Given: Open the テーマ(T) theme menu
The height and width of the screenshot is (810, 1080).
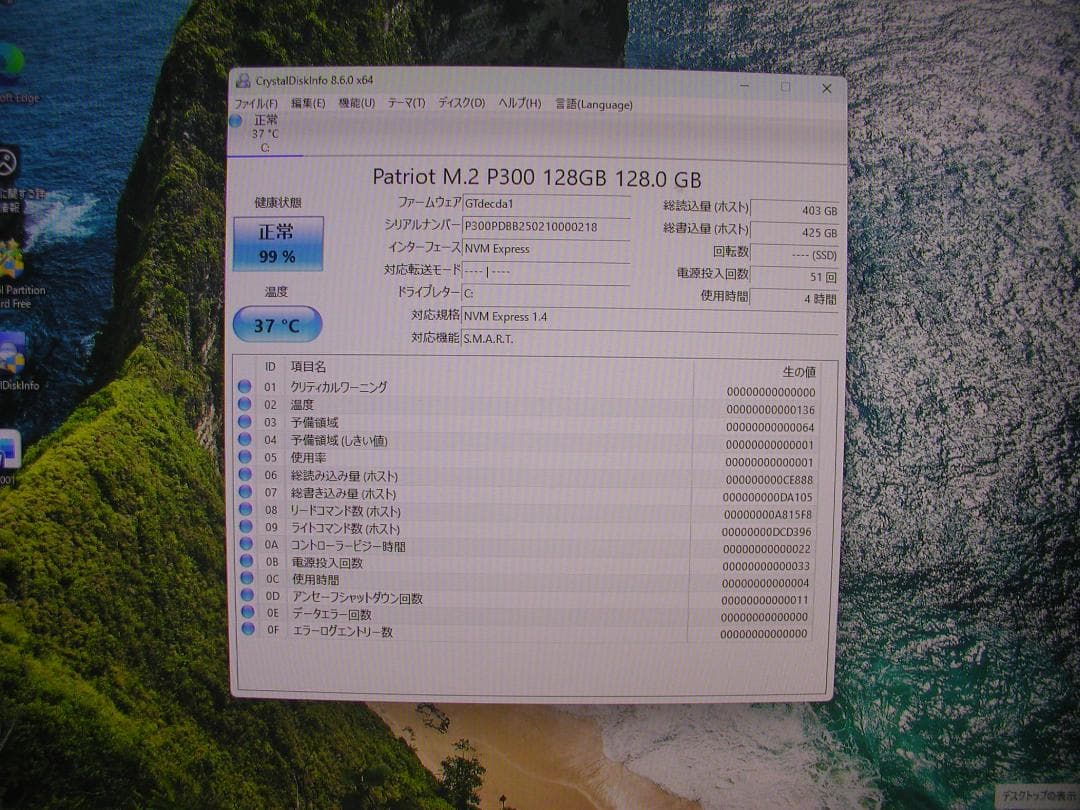Looking at the screenshot, I should (x=406, y=102).
